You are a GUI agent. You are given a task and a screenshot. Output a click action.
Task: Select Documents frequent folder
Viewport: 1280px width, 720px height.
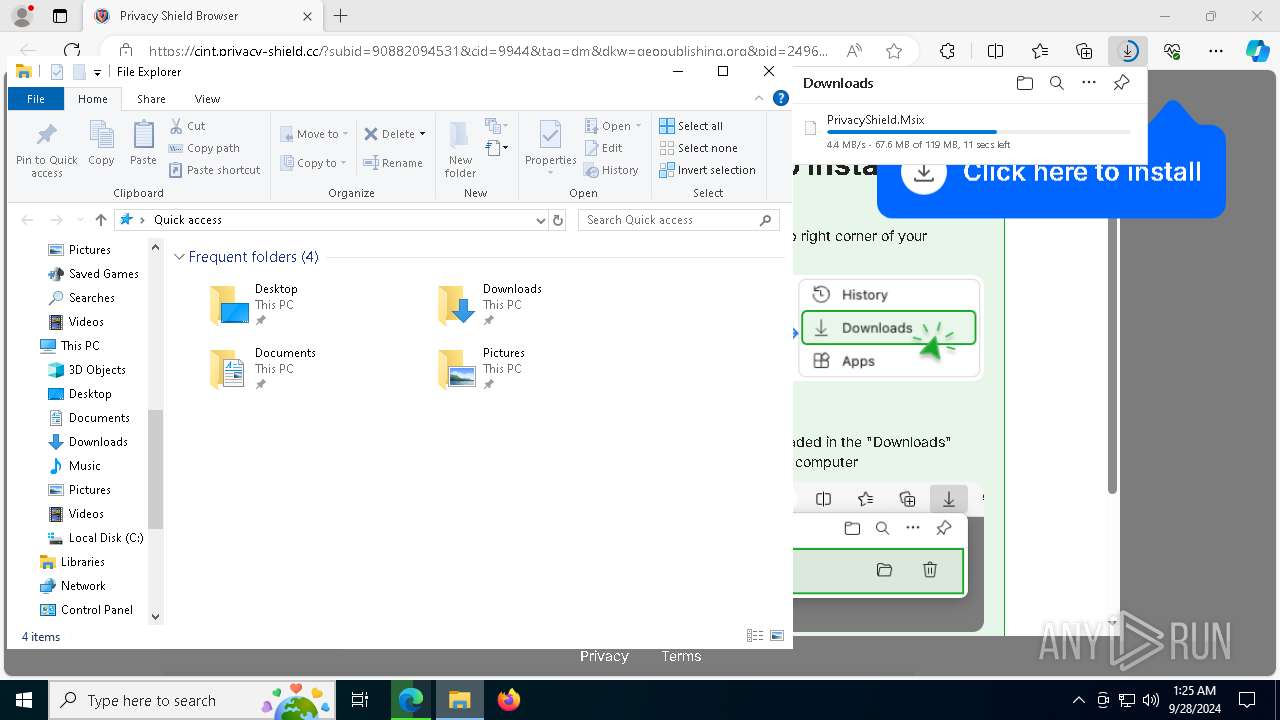pos(264,368)
